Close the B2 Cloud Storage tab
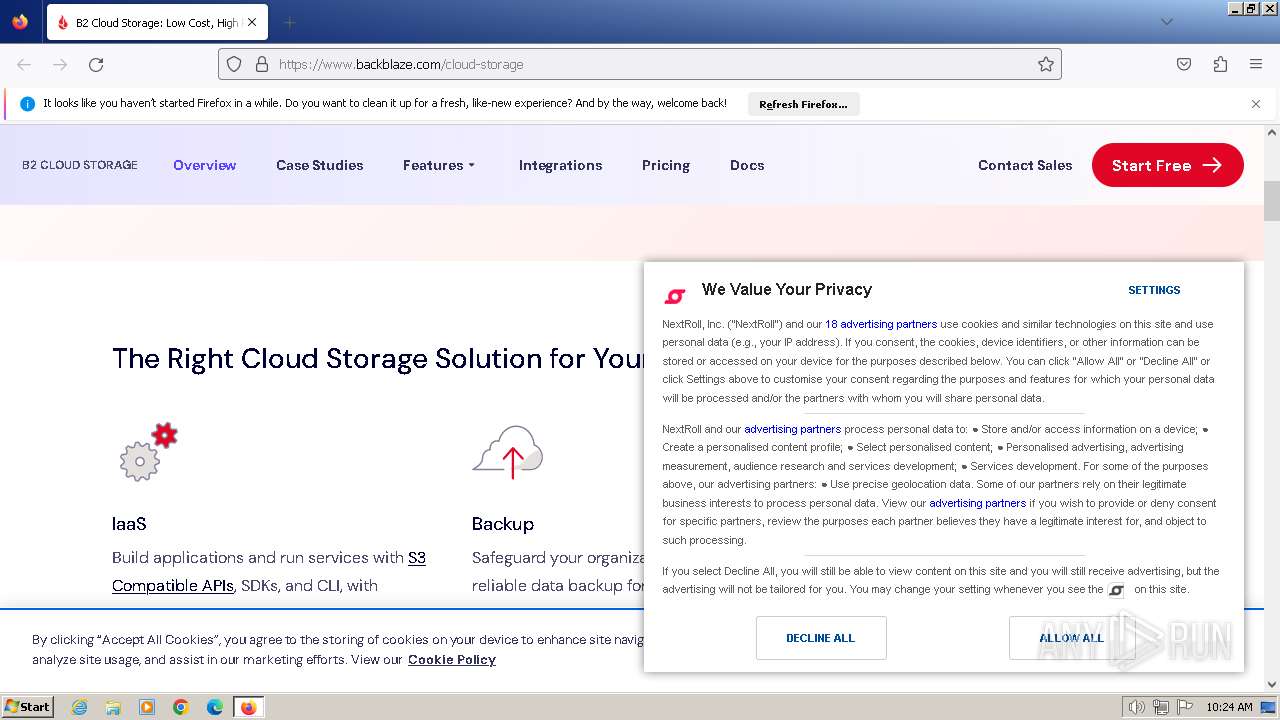Viewport: 1280px width, 720px height. coord(251,22)
